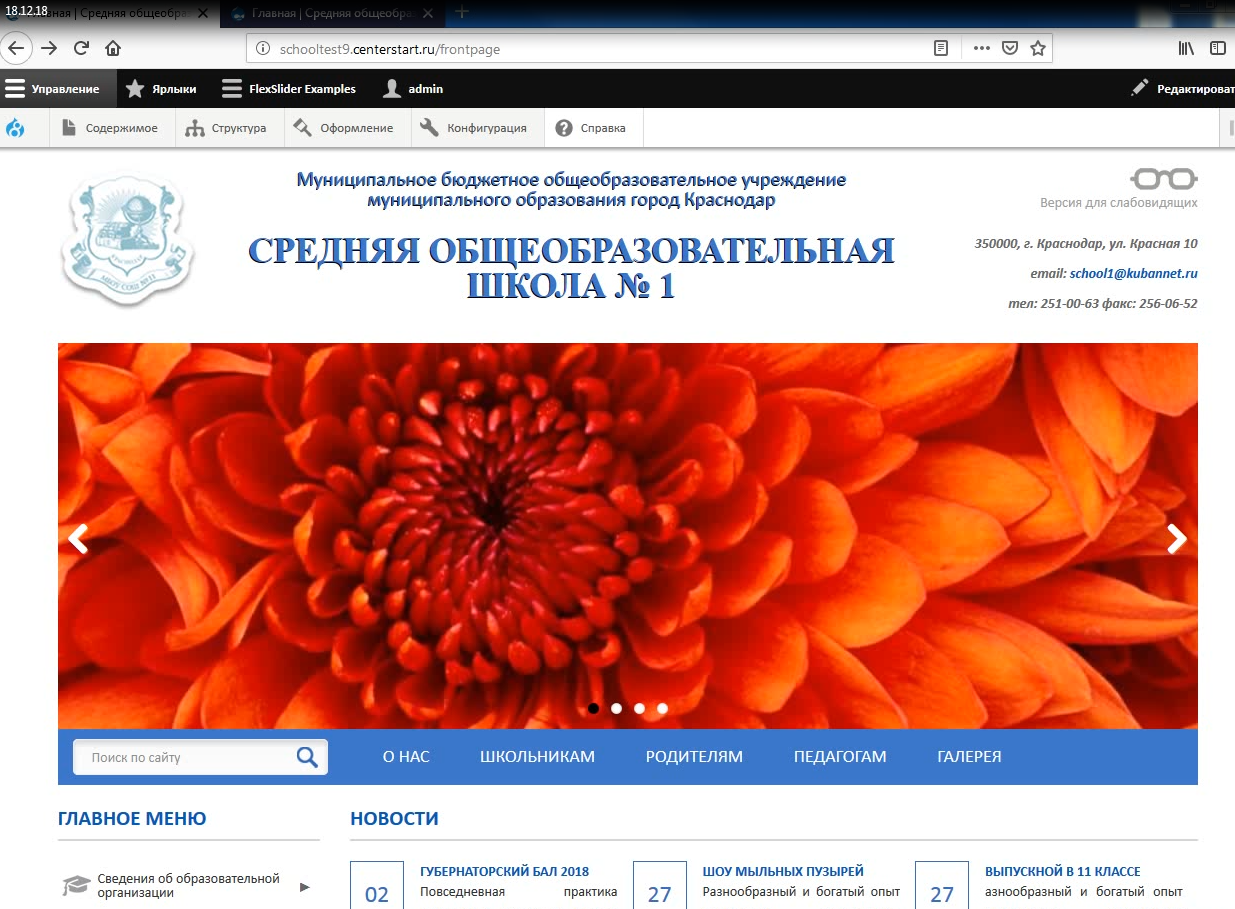Click the 27 date box beside ВЫПУСКНОЙ В 11 КЛАССЕ
Image resolution: width=1235 pixels, height=909 pixels.
coord(942,885)
